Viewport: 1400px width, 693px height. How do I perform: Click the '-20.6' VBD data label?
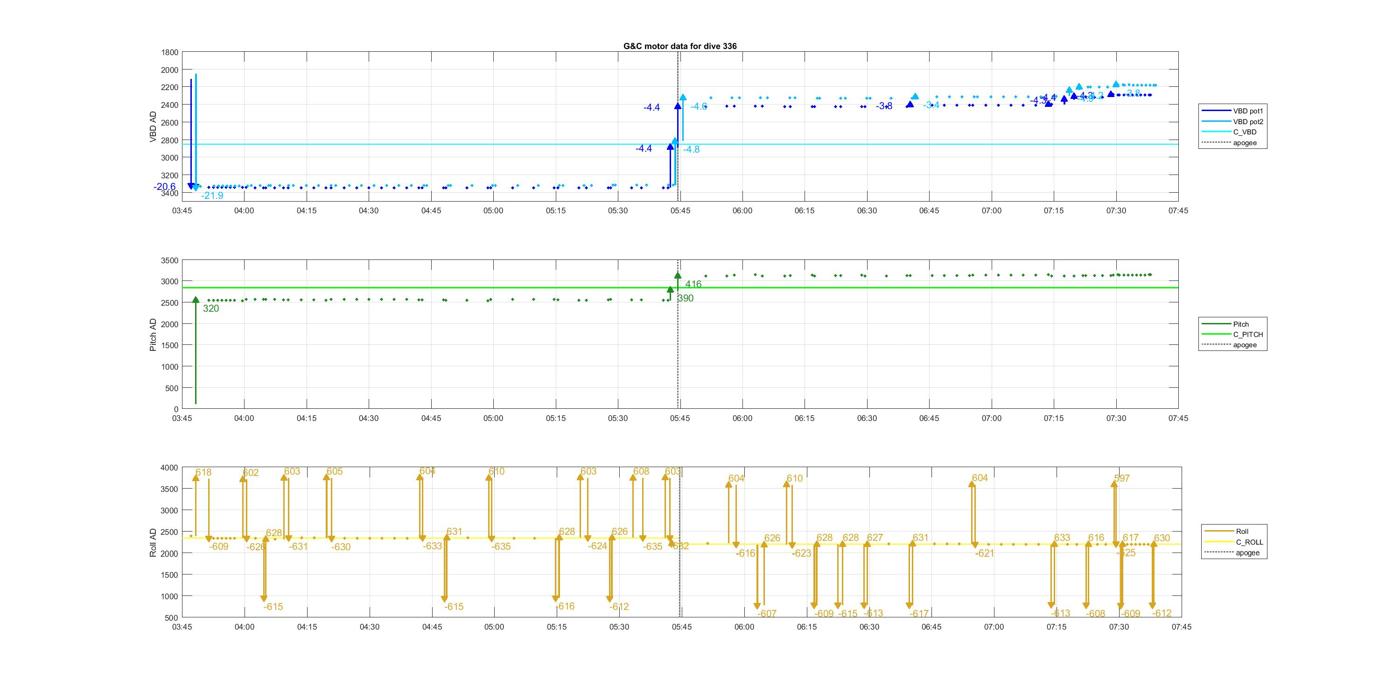[x=165, y=187]
